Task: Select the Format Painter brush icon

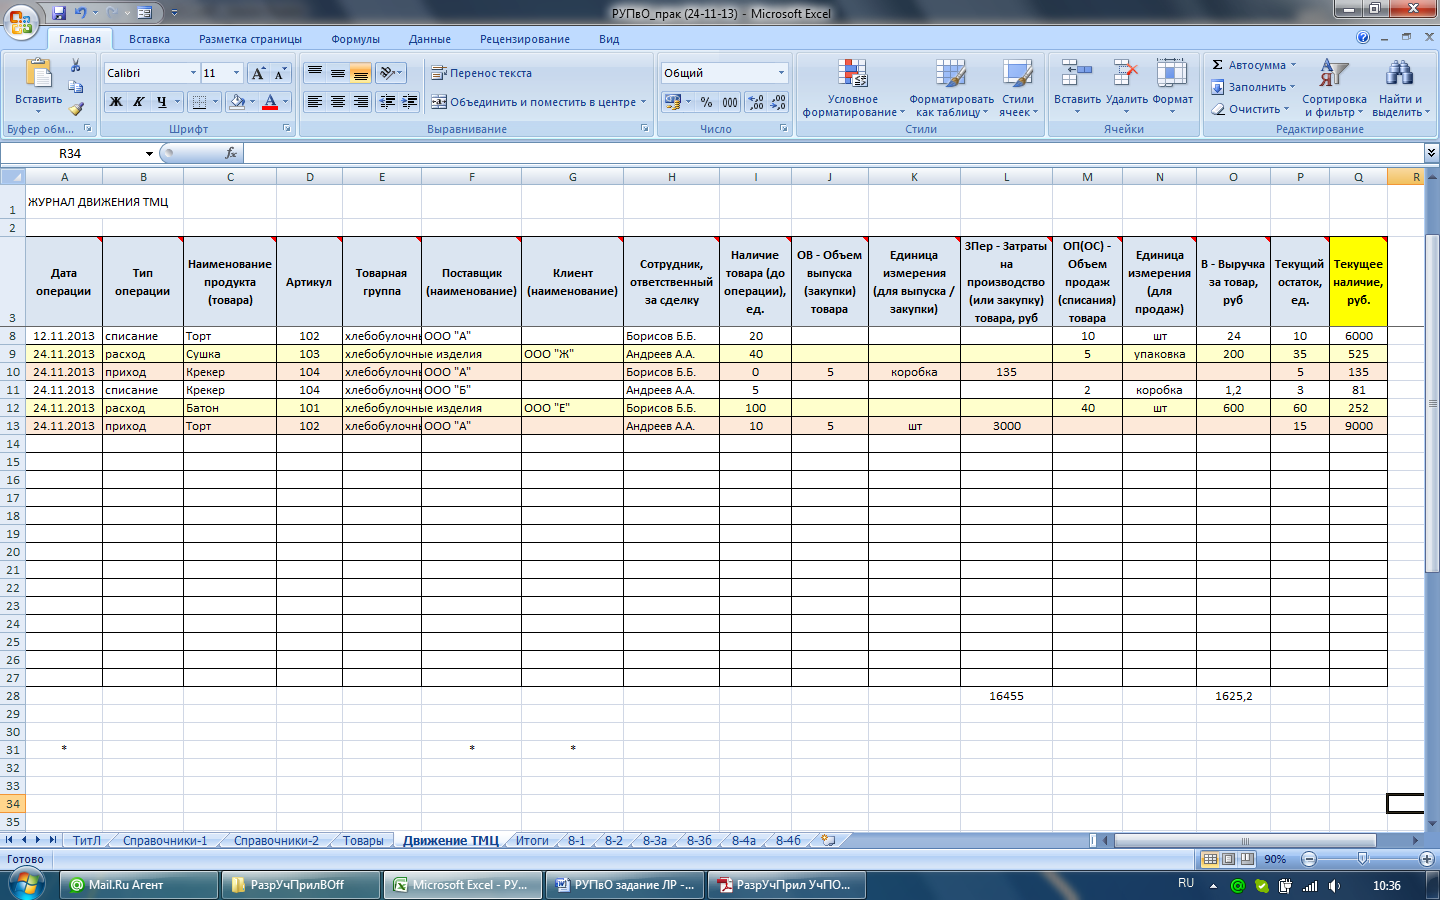Action: 76,108
